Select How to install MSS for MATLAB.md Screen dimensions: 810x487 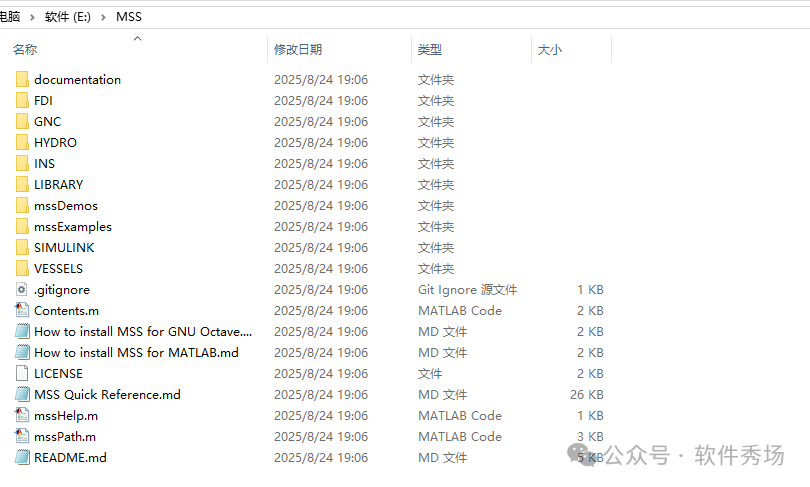tap(136, 352)
